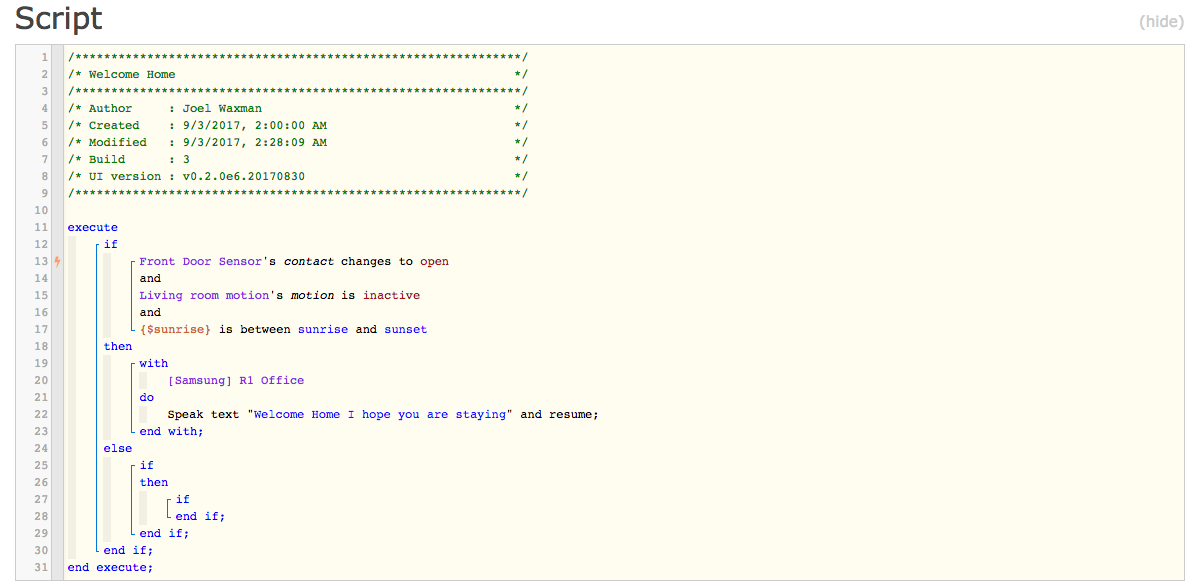Click "Front Door Sensor" device name

[201, 261]
